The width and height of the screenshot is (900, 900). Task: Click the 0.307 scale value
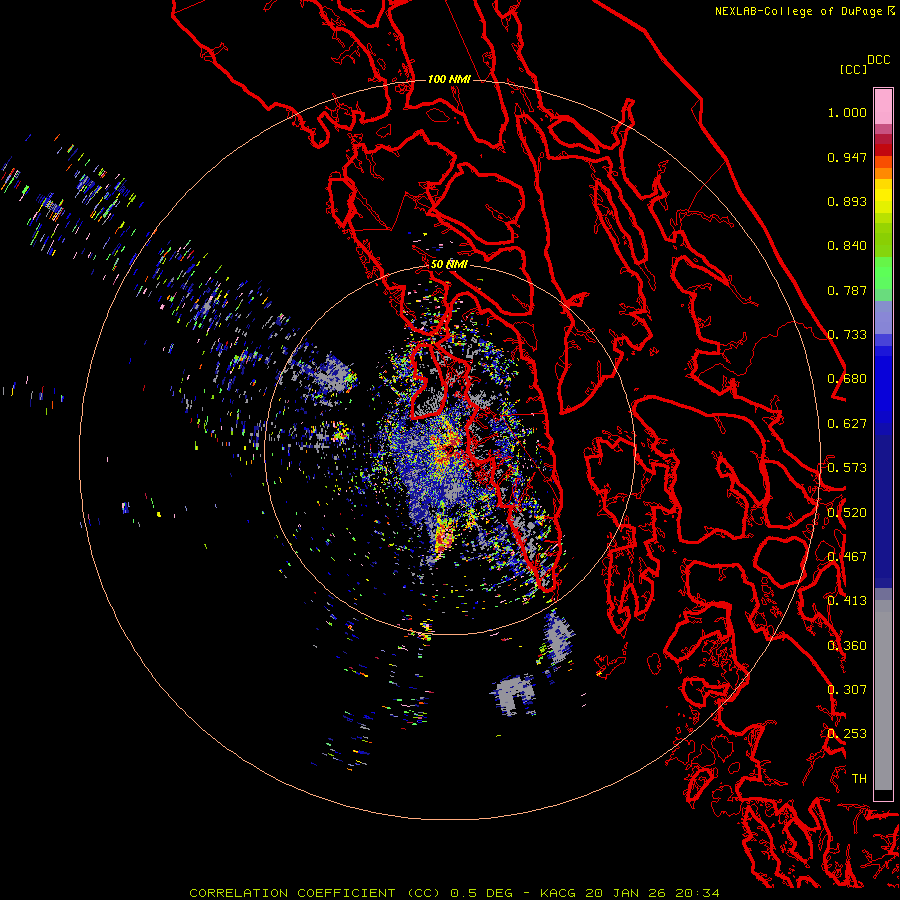pos(847,690)
